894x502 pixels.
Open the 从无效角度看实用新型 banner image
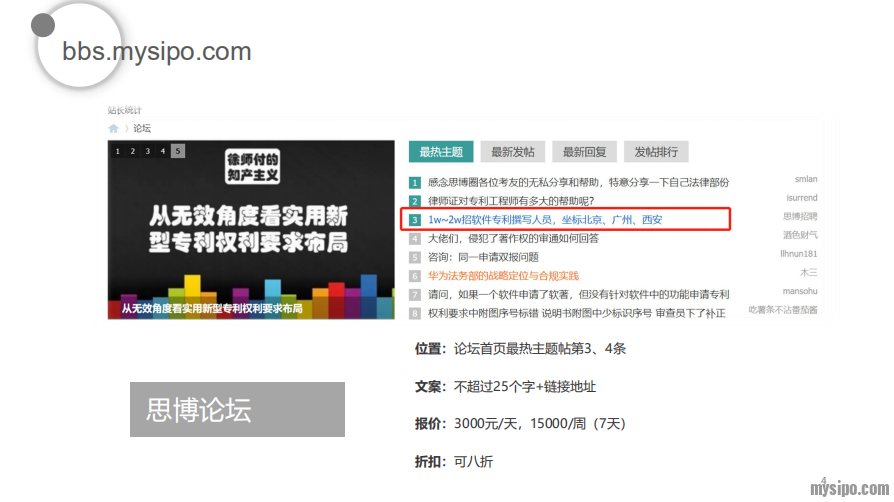coord(251,229)
